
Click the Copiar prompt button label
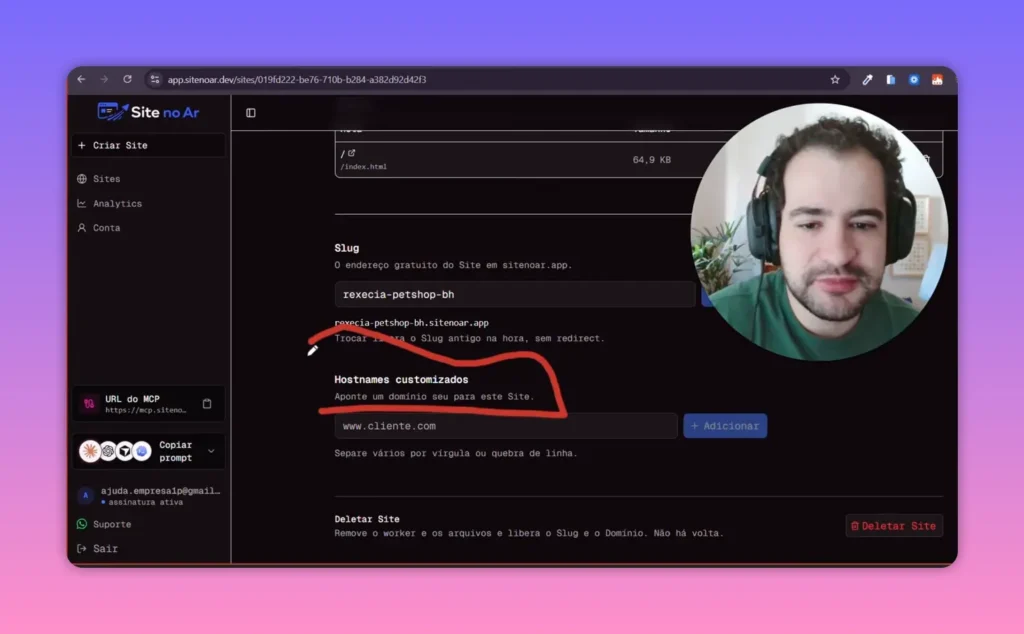[x=176, y=451]
